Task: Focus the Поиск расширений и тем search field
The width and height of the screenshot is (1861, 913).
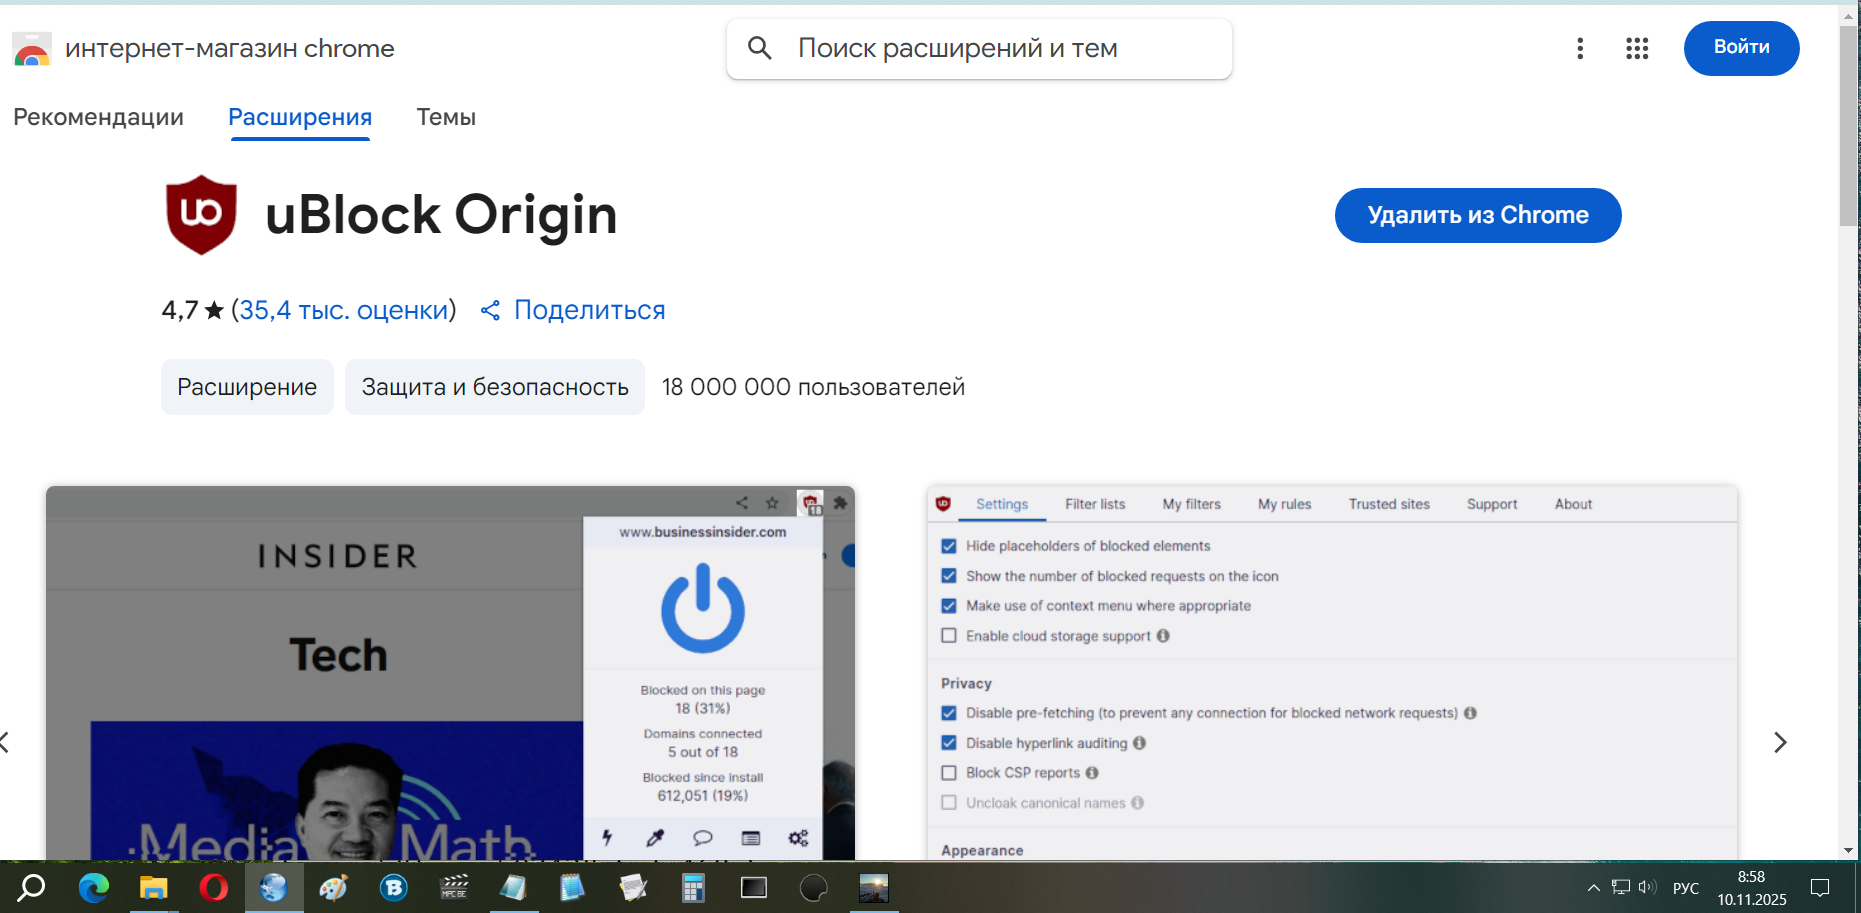Action: point(979,48)
